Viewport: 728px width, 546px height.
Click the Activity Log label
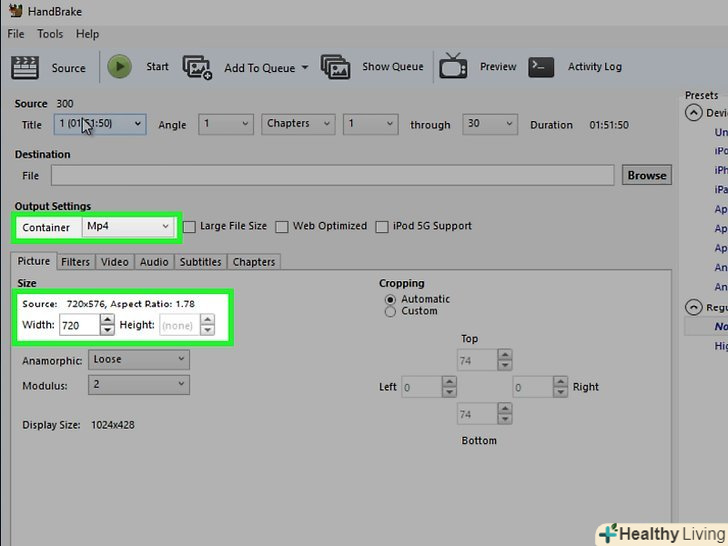pos(595,66)
